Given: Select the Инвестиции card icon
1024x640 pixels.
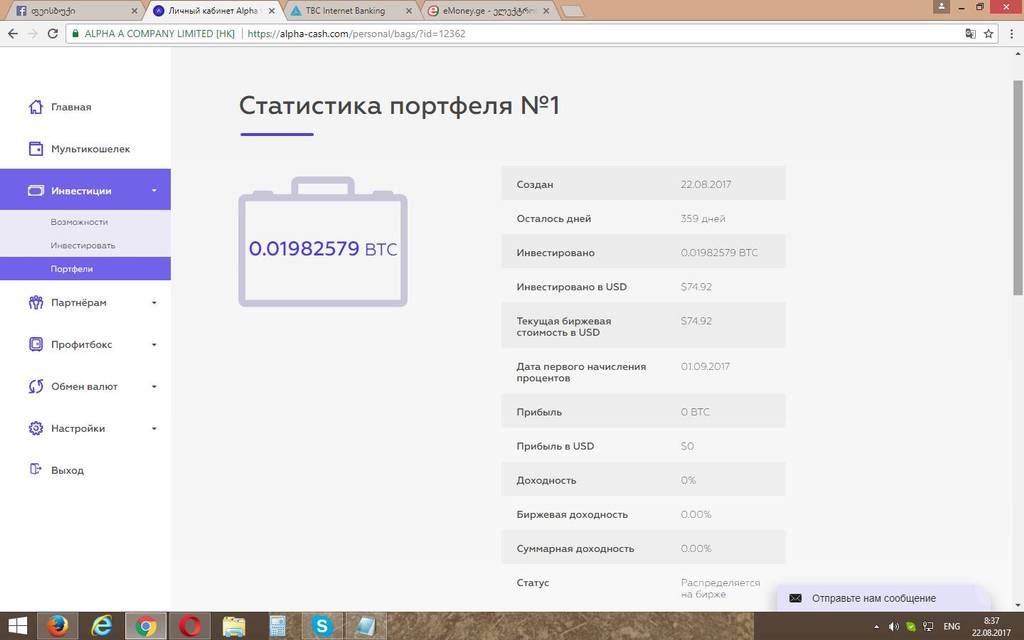Looking at the screenshot, I should click(x=34, y=189).
